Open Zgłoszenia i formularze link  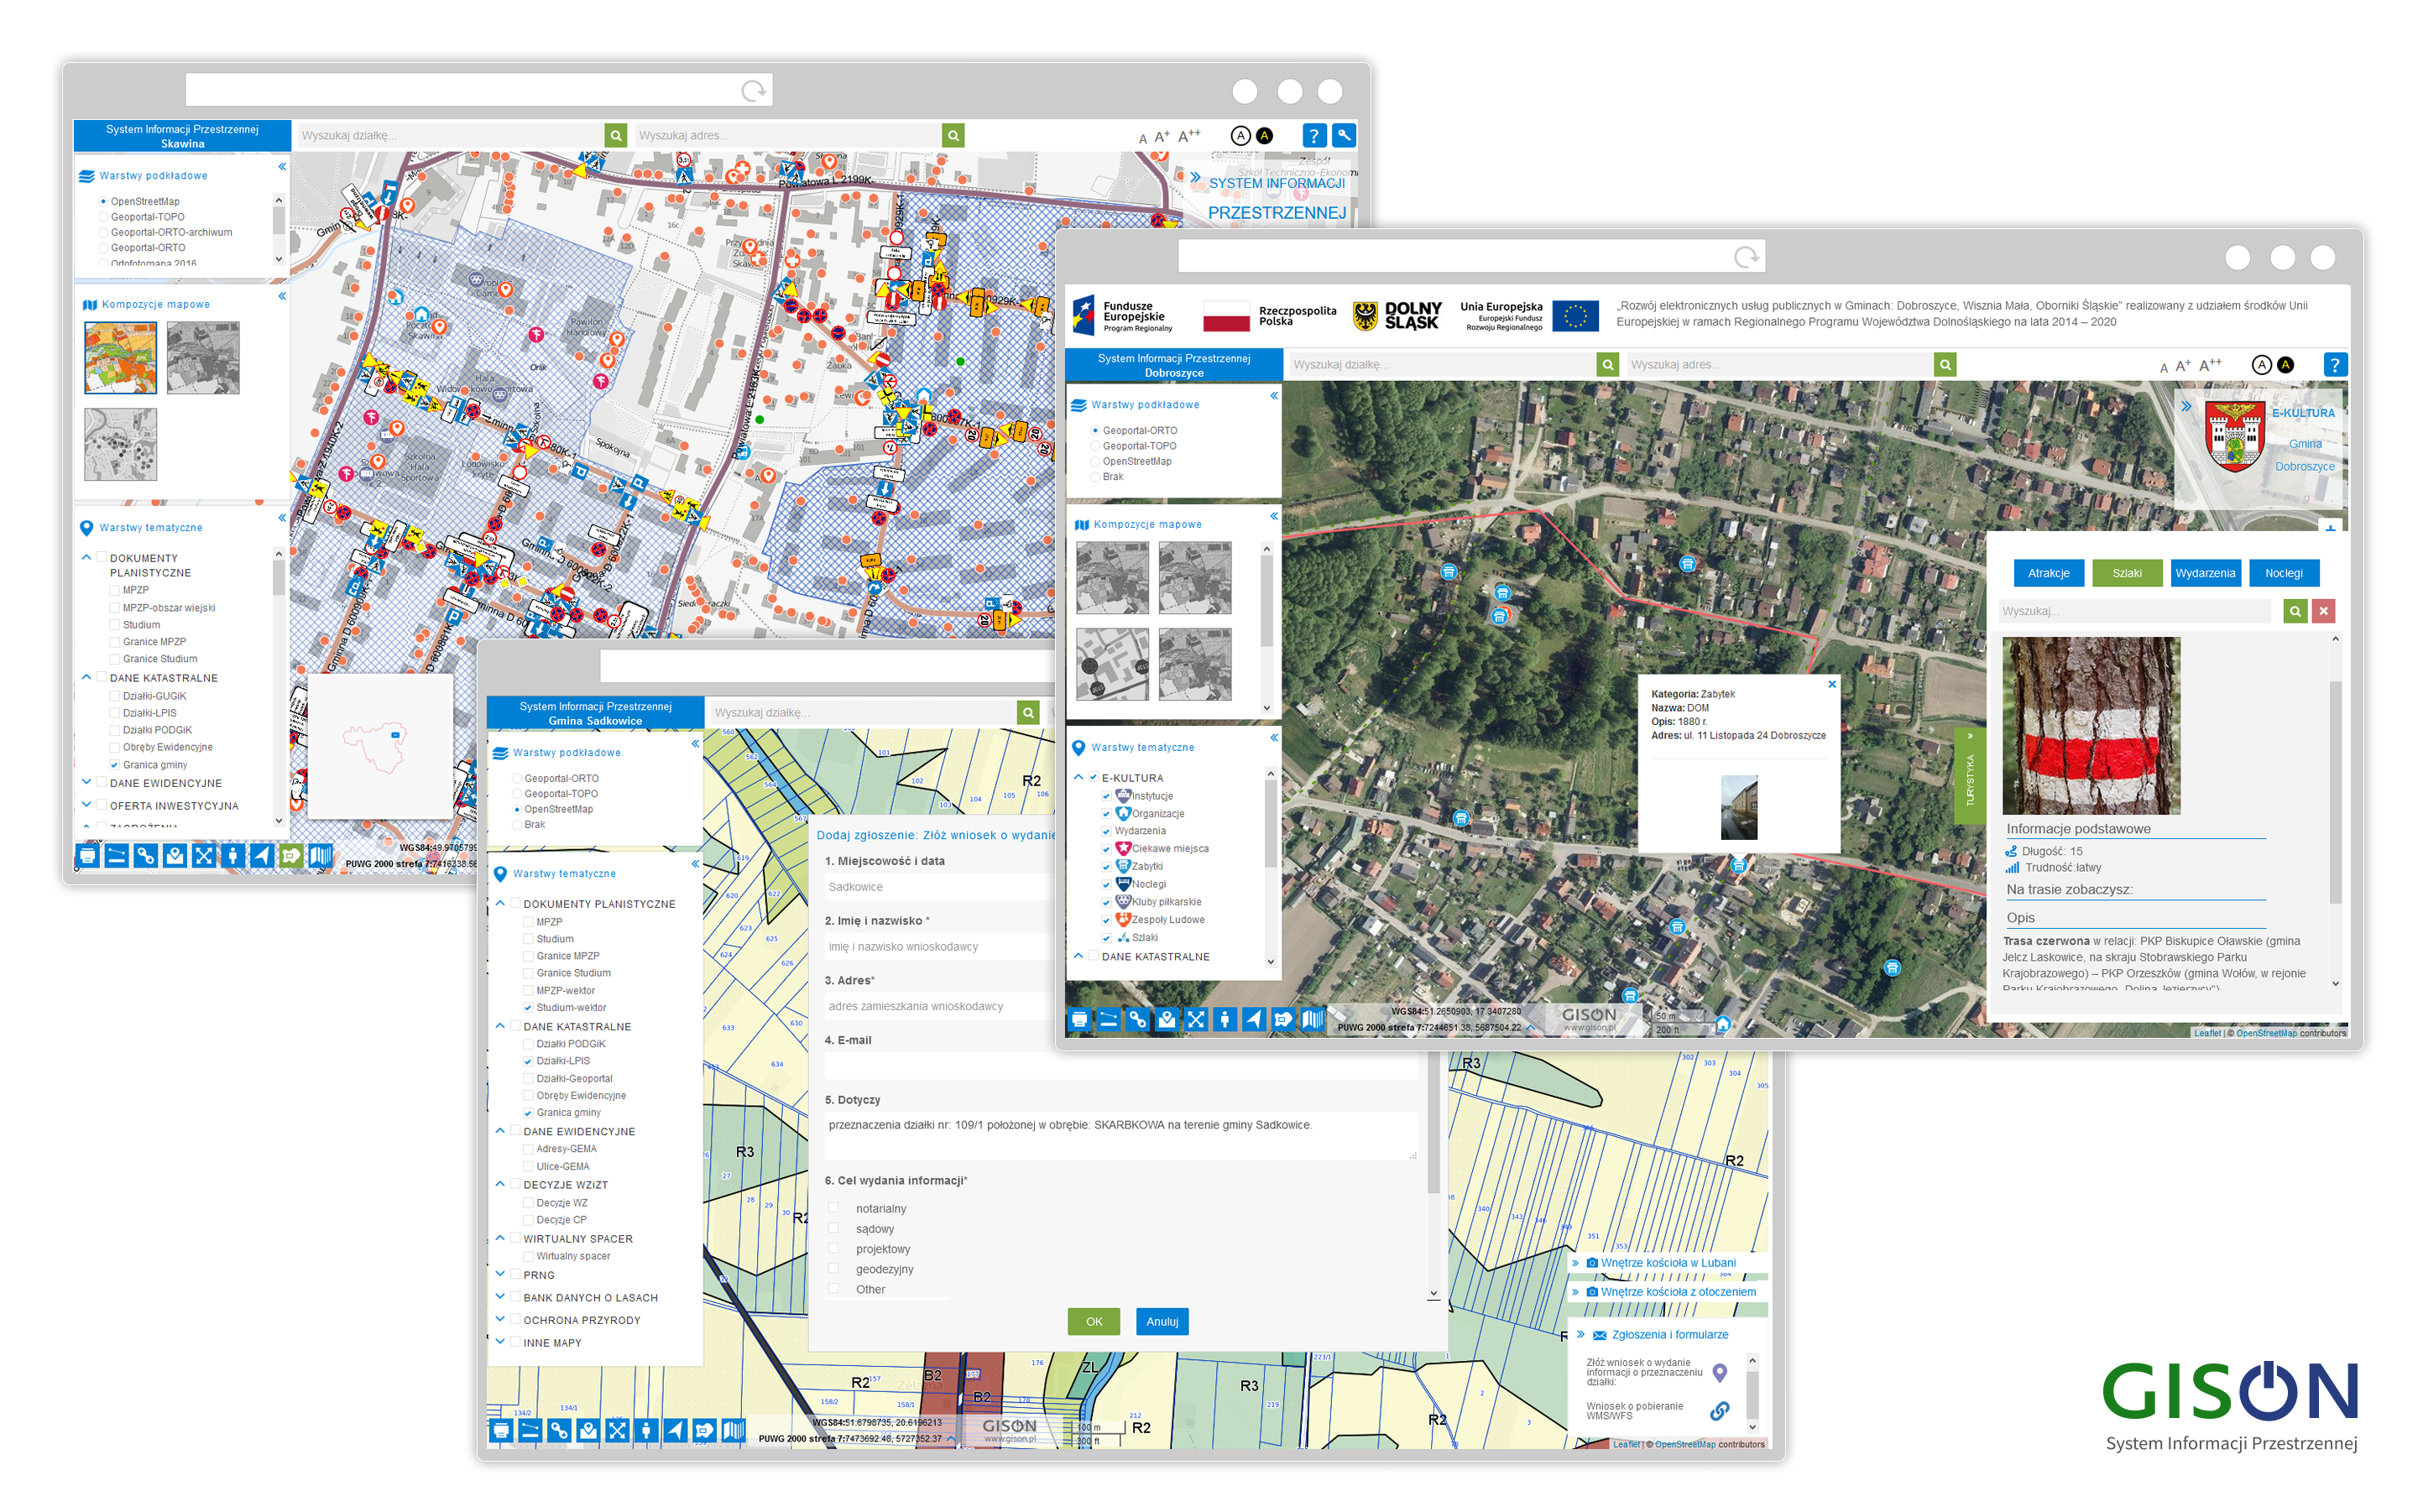(x=1670, y=1335)
